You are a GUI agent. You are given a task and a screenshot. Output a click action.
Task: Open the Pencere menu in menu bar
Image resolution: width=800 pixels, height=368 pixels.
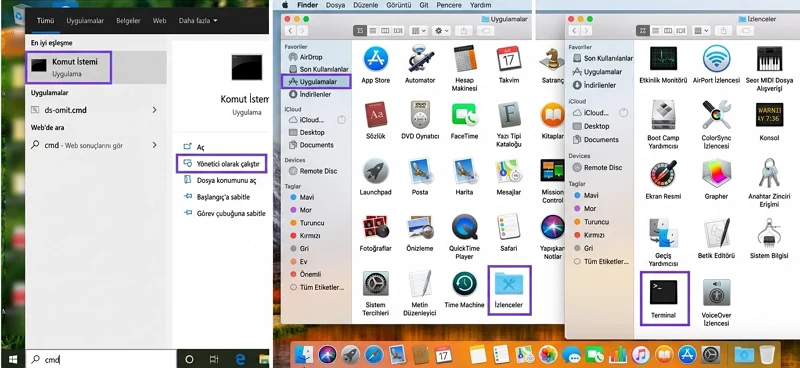pyautogui.click(x=448, y=5)
